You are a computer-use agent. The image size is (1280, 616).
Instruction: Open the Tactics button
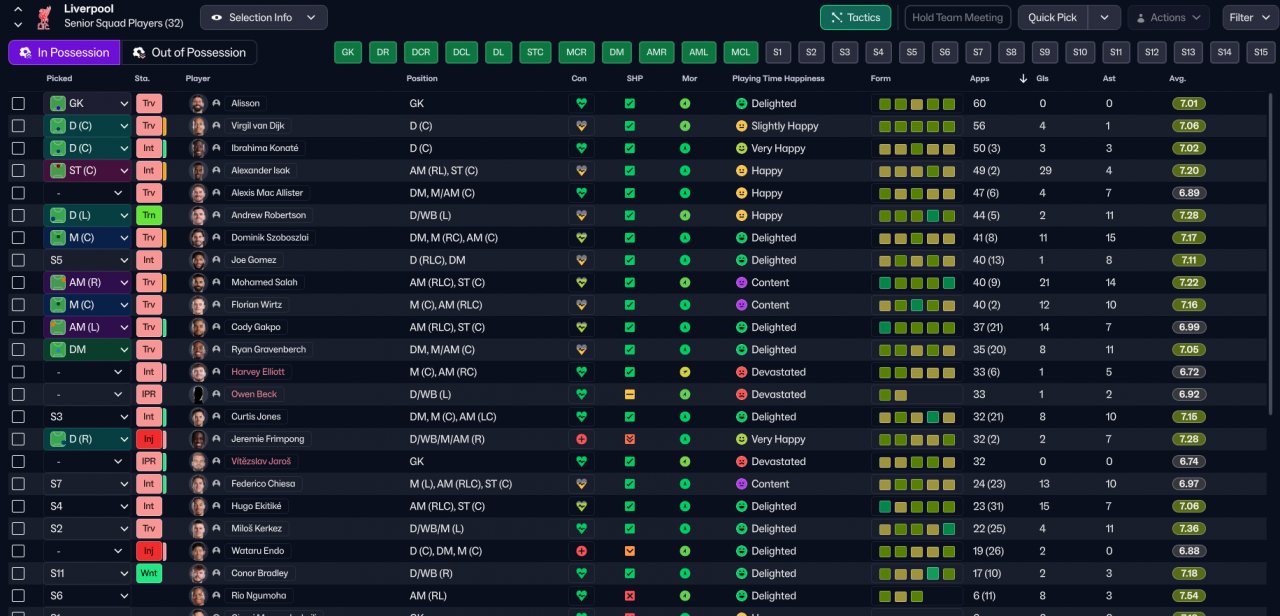point(855,17)
